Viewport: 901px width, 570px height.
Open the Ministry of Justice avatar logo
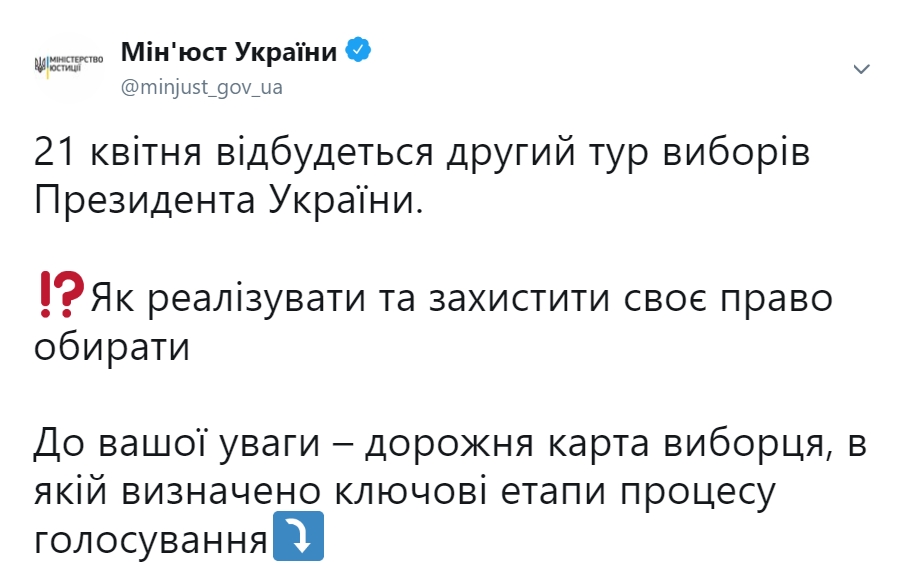pyautogui.click(x=68, y=67)
